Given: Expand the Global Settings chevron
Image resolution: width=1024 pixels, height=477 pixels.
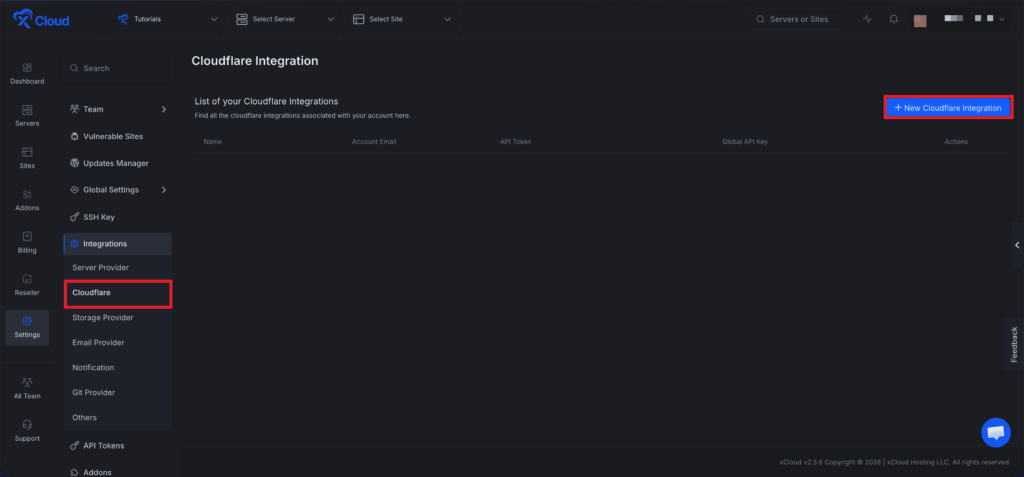Looking at the screenshot, I should (x=164, y=190).
